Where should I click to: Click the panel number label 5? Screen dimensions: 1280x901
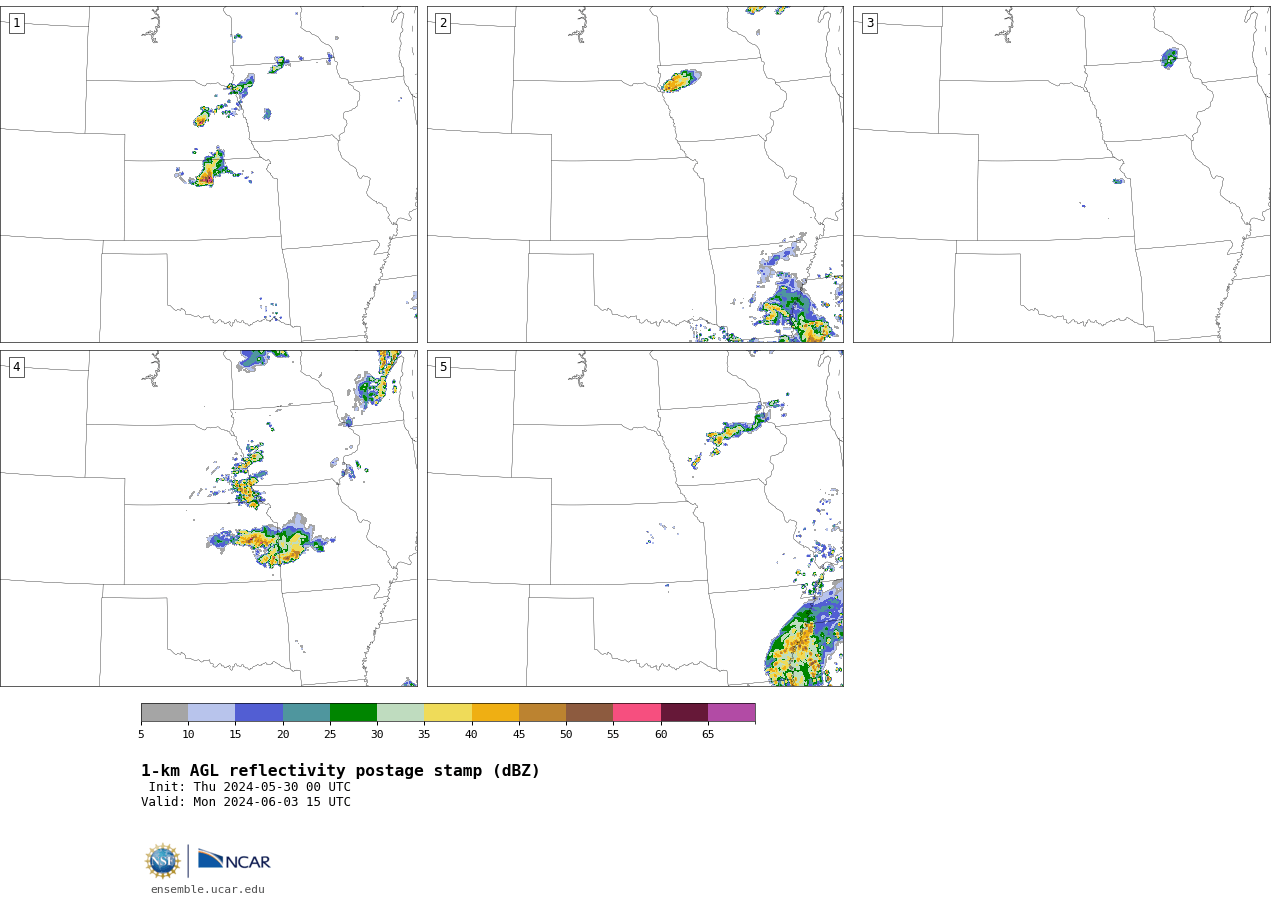443,367
